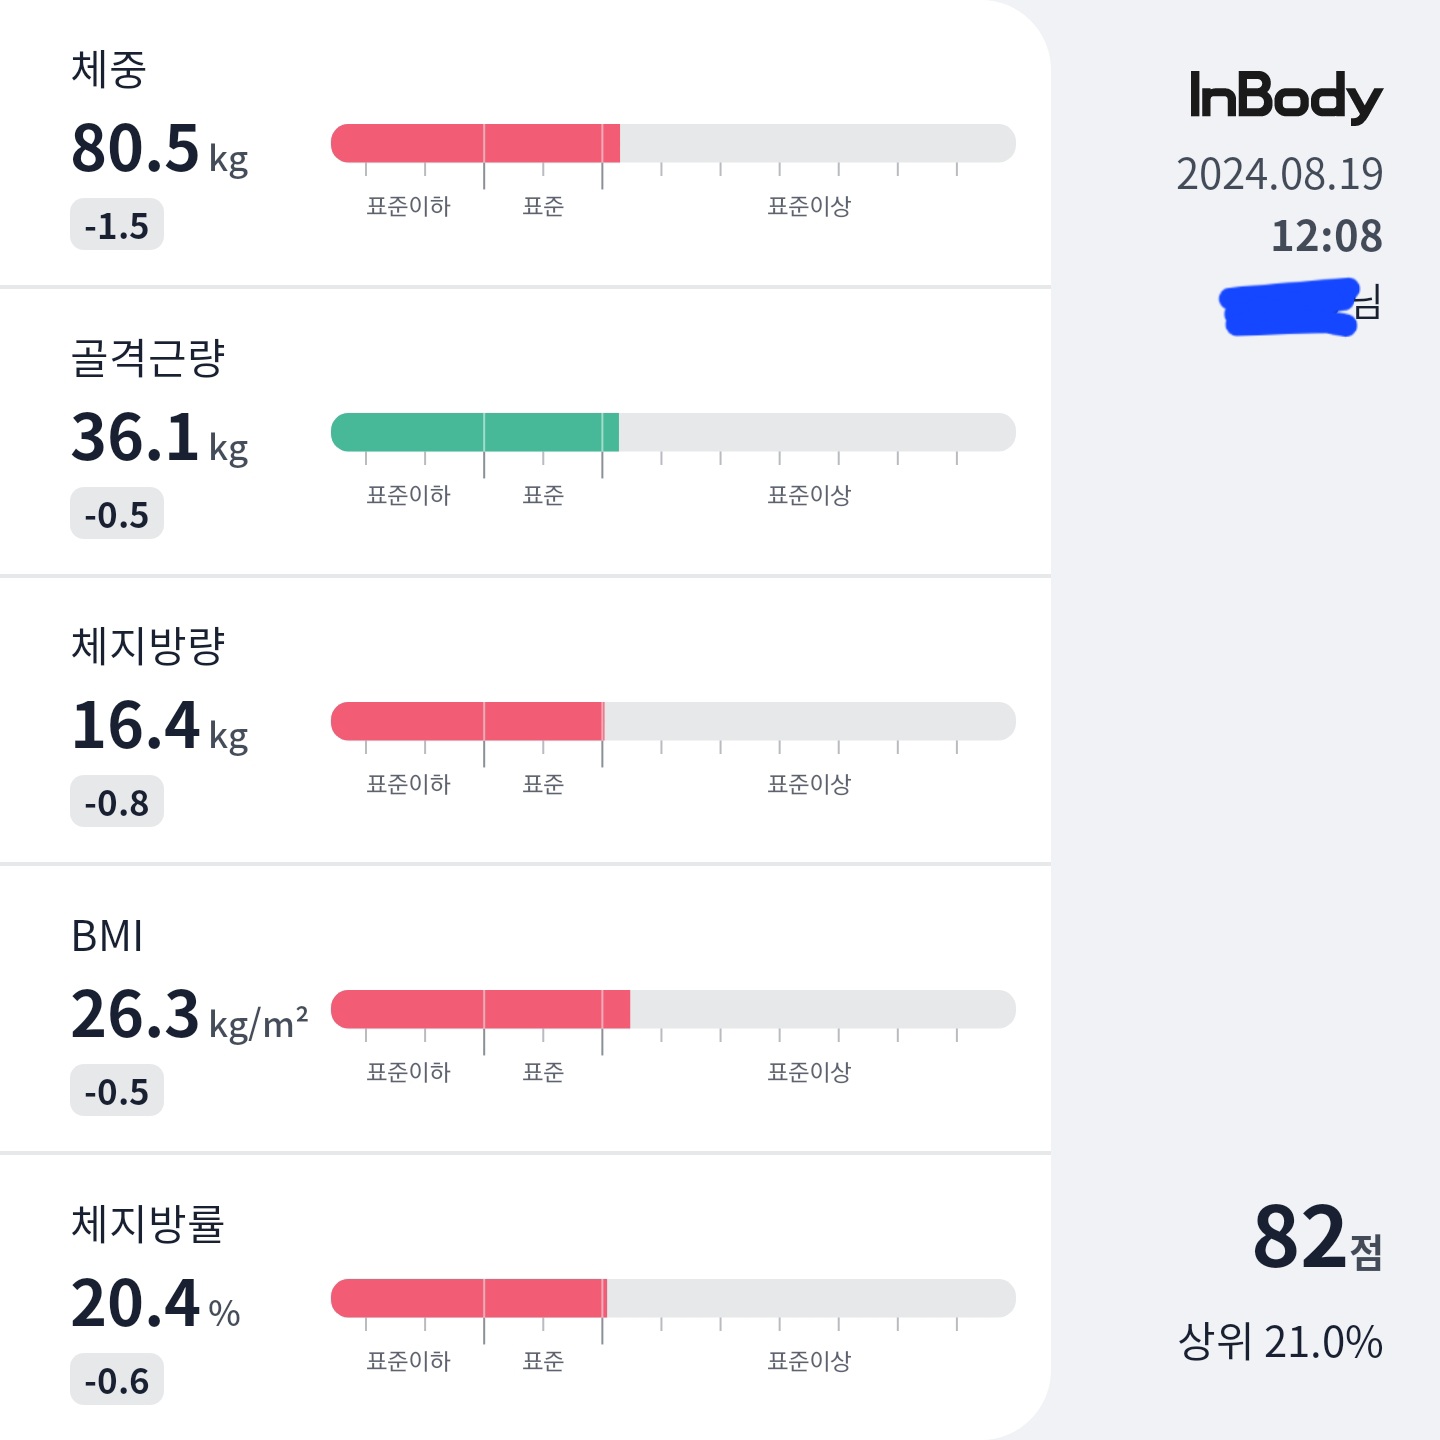The width and height of the screenshot is (1440, 1440).
Task: Click the BMI progress bar
Action: pyautogui.click(x=673, y=1009)
